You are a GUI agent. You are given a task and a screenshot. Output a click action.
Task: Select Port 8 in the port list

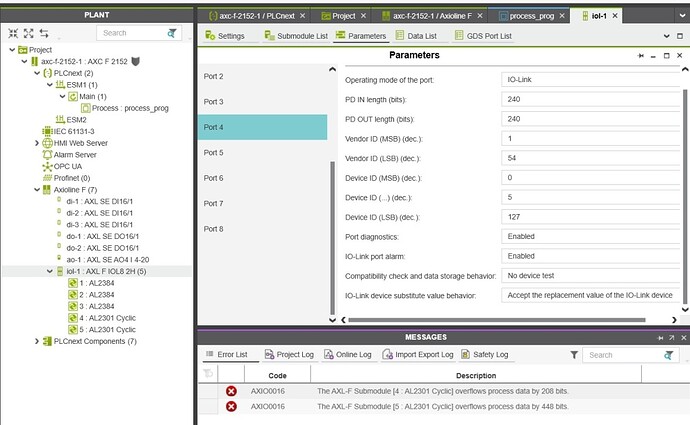262,229
